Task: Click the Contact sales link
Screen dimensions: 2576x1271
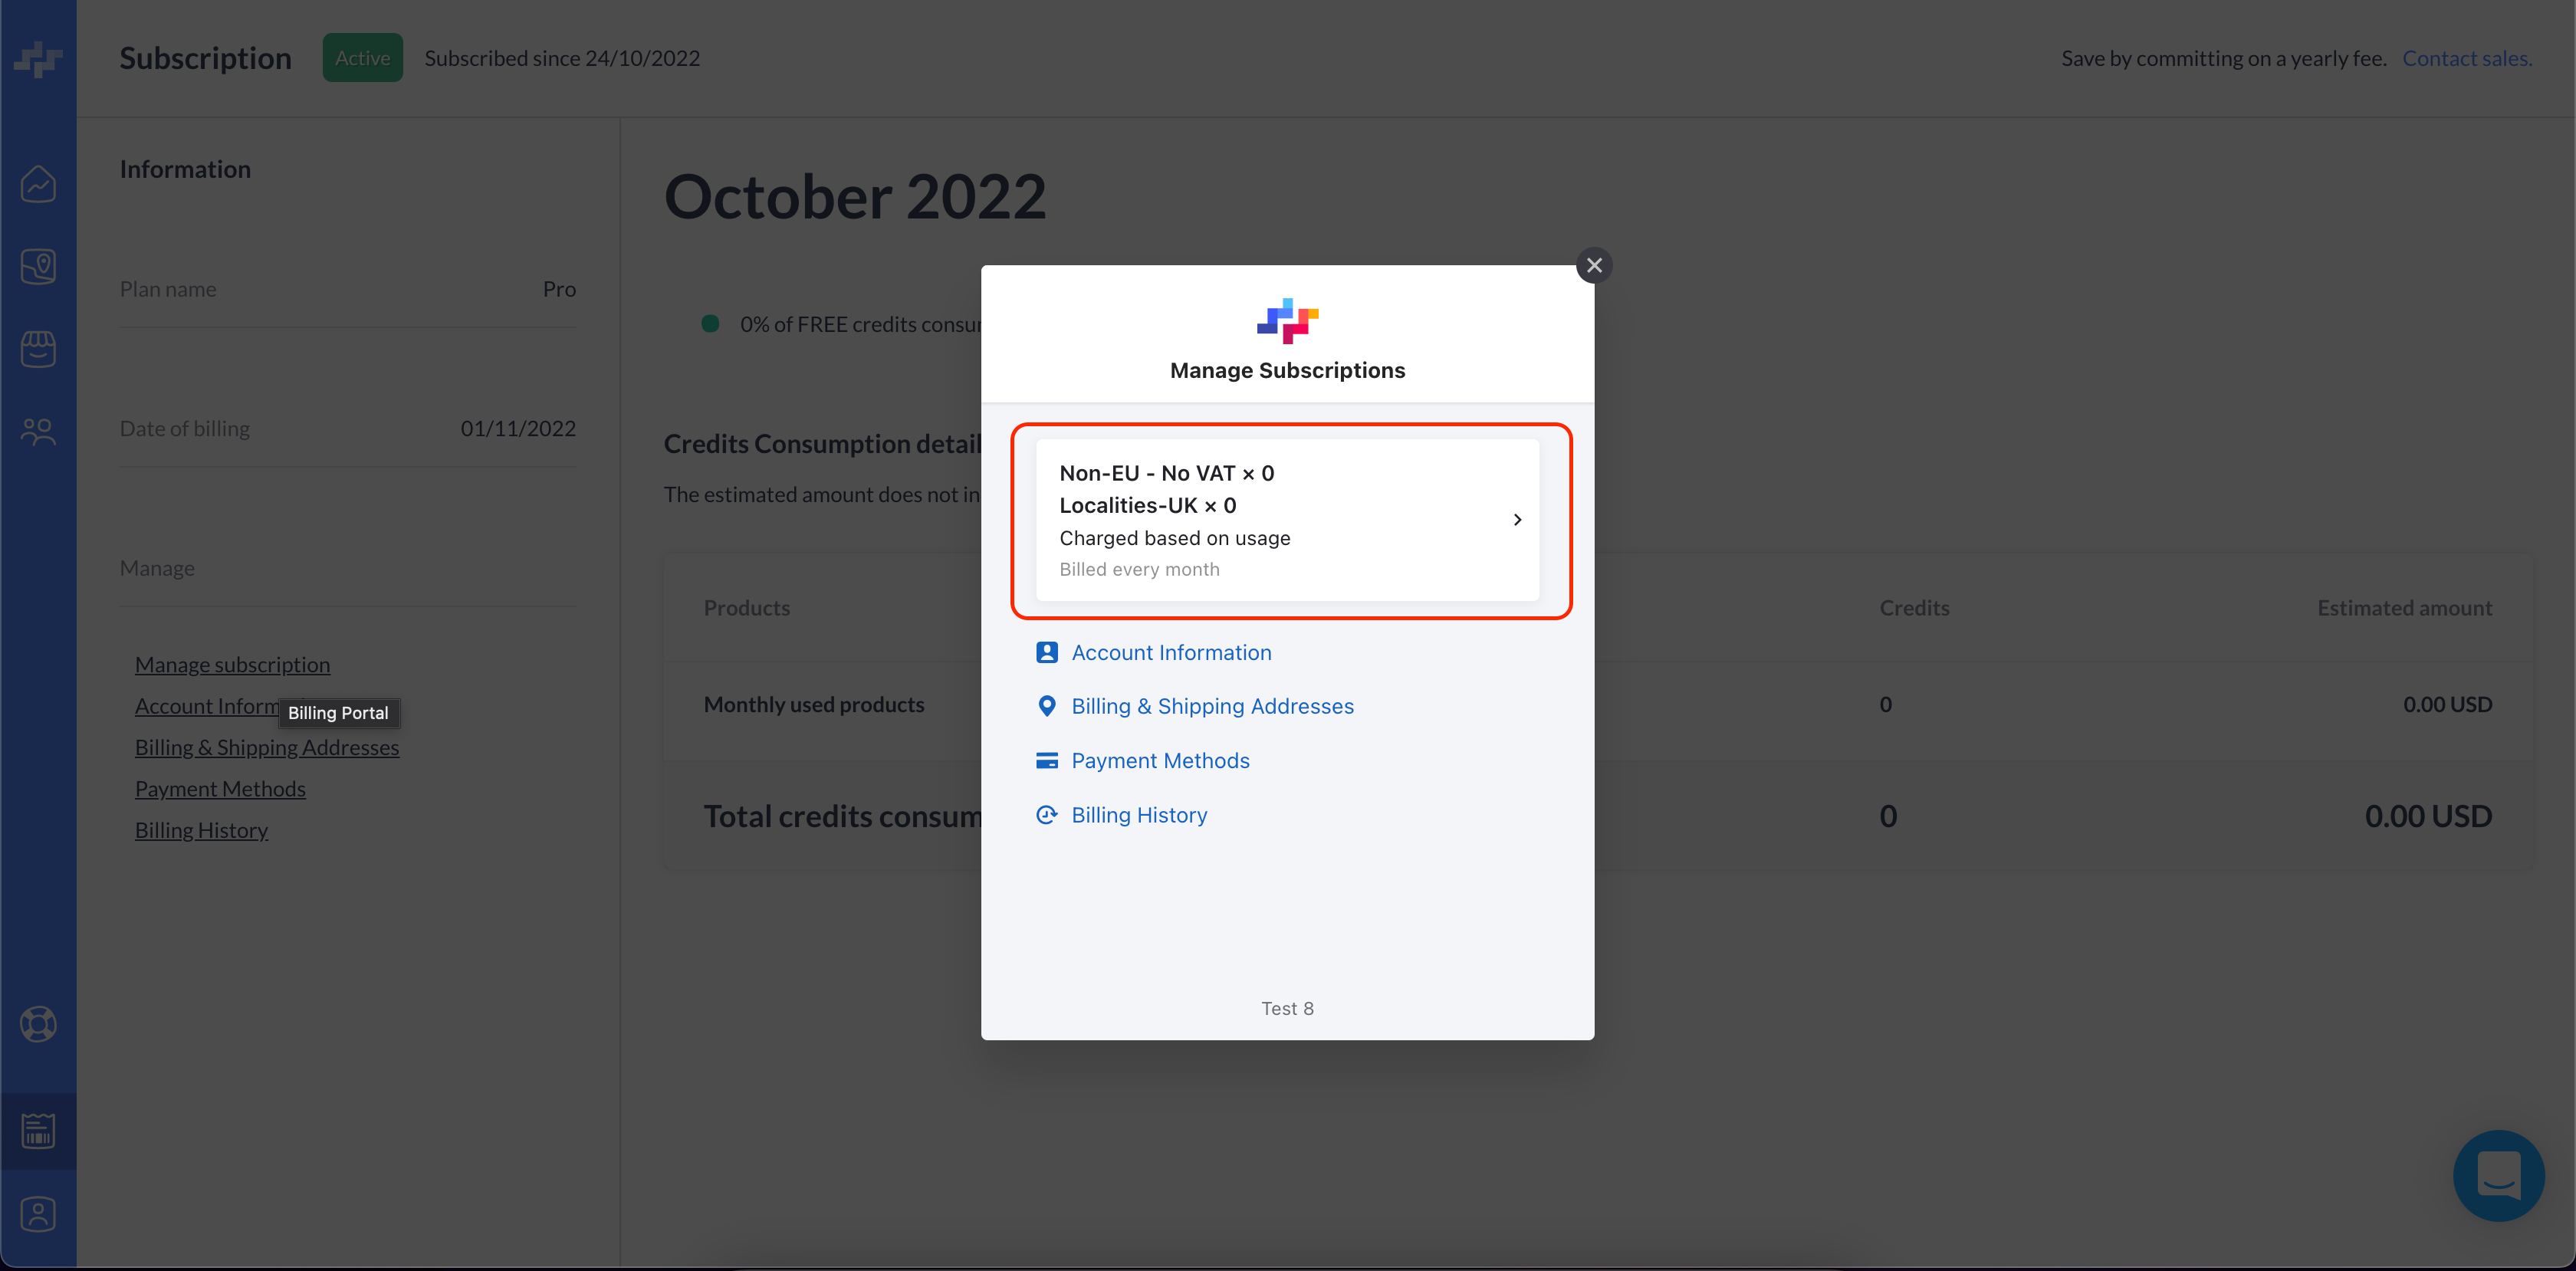Action: click(x=2466, y=58)
